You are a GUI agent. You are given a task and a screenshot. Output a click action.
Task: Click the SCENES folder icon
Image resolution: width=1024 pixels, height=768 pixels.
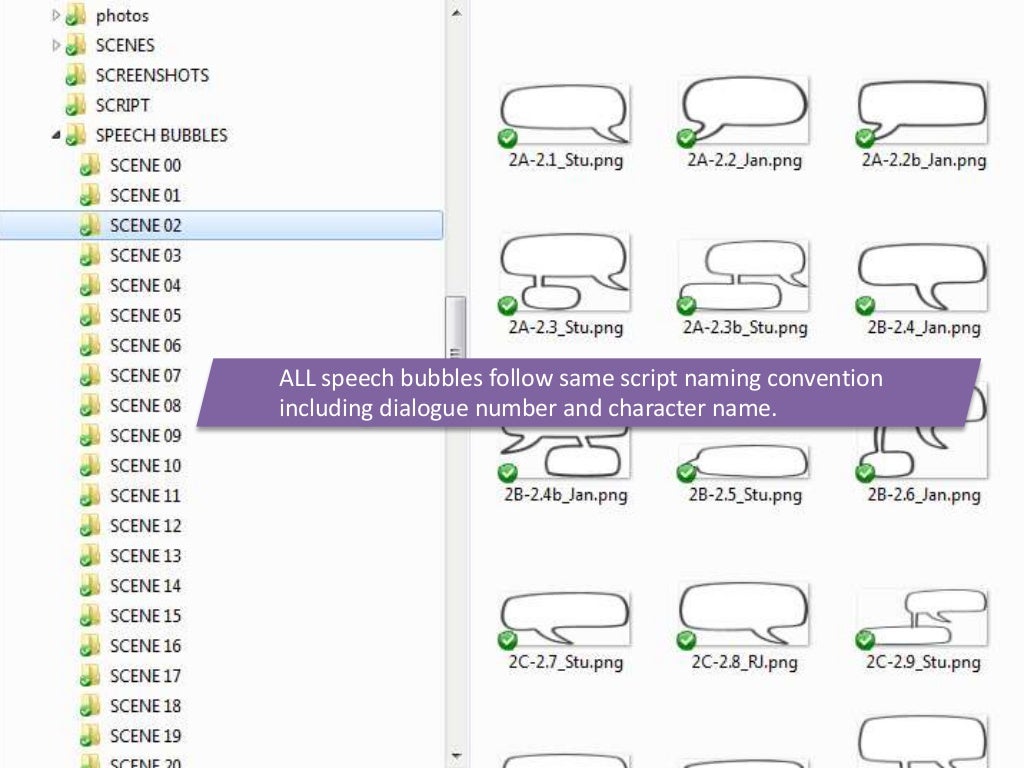click(x=76, y=45)
